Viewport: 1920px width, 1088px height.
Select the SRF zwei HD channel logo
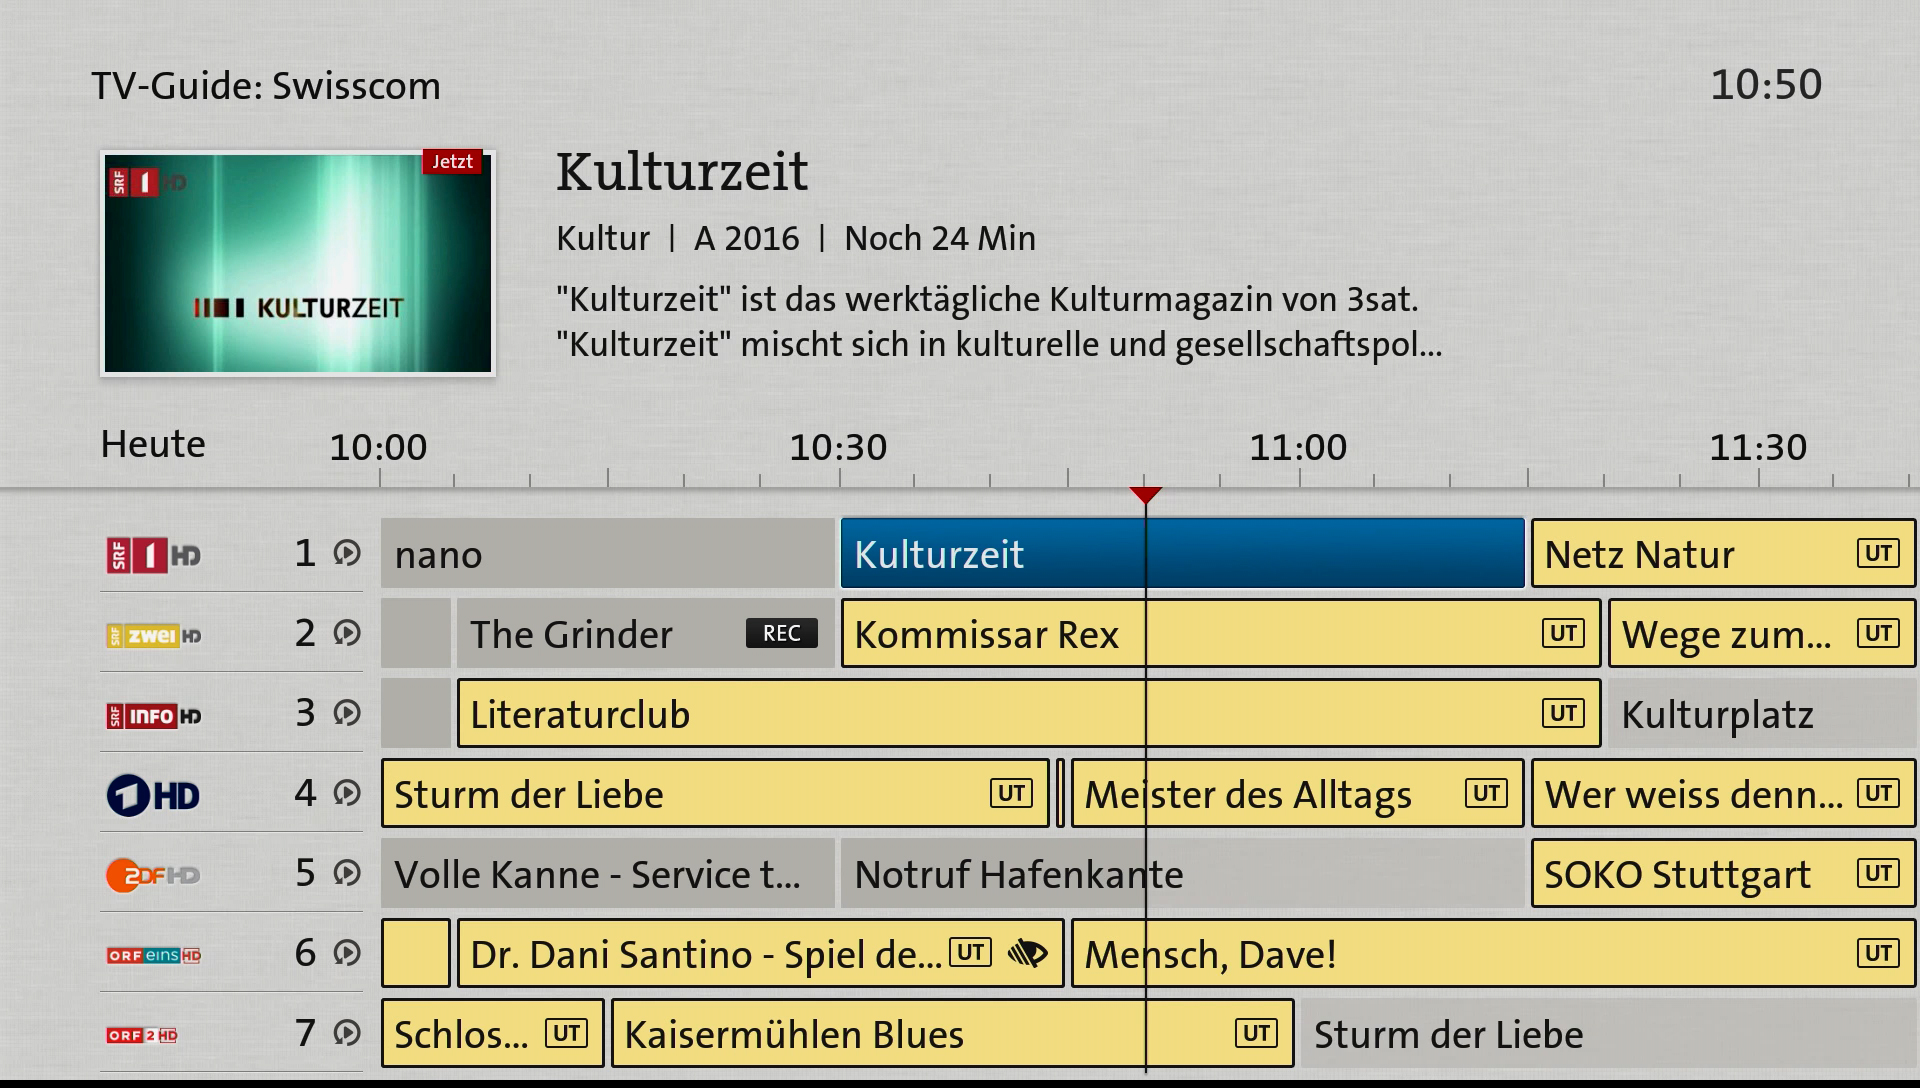click(x=154, y=635)
